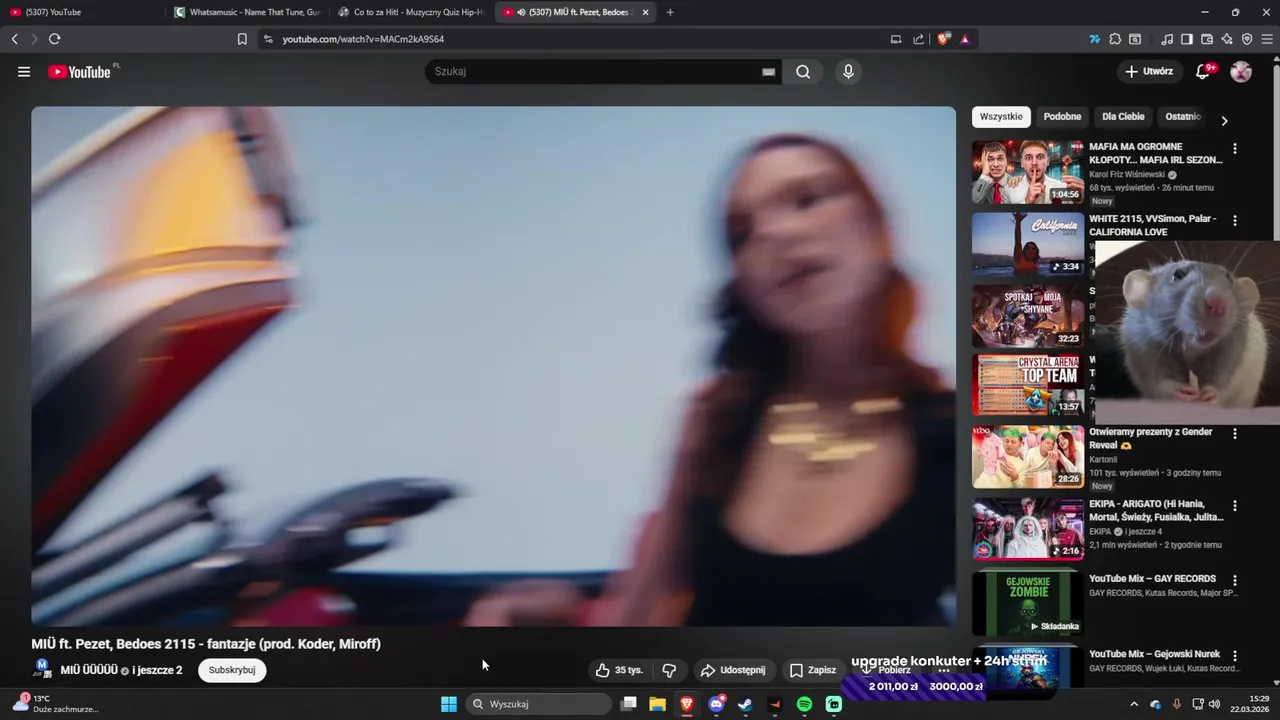Open the account avatar menu
Screen dimensions: 1280x720
1241,72
